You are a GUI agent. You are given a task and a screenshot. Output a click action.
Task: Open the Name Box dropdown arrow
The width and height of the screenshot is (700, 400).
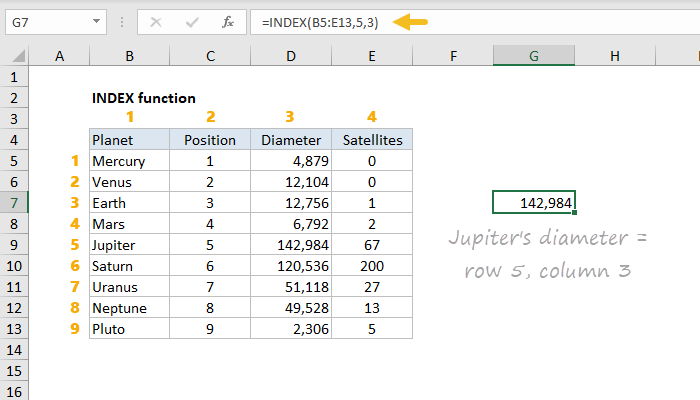pyautogui.click(x=96, y=21)
